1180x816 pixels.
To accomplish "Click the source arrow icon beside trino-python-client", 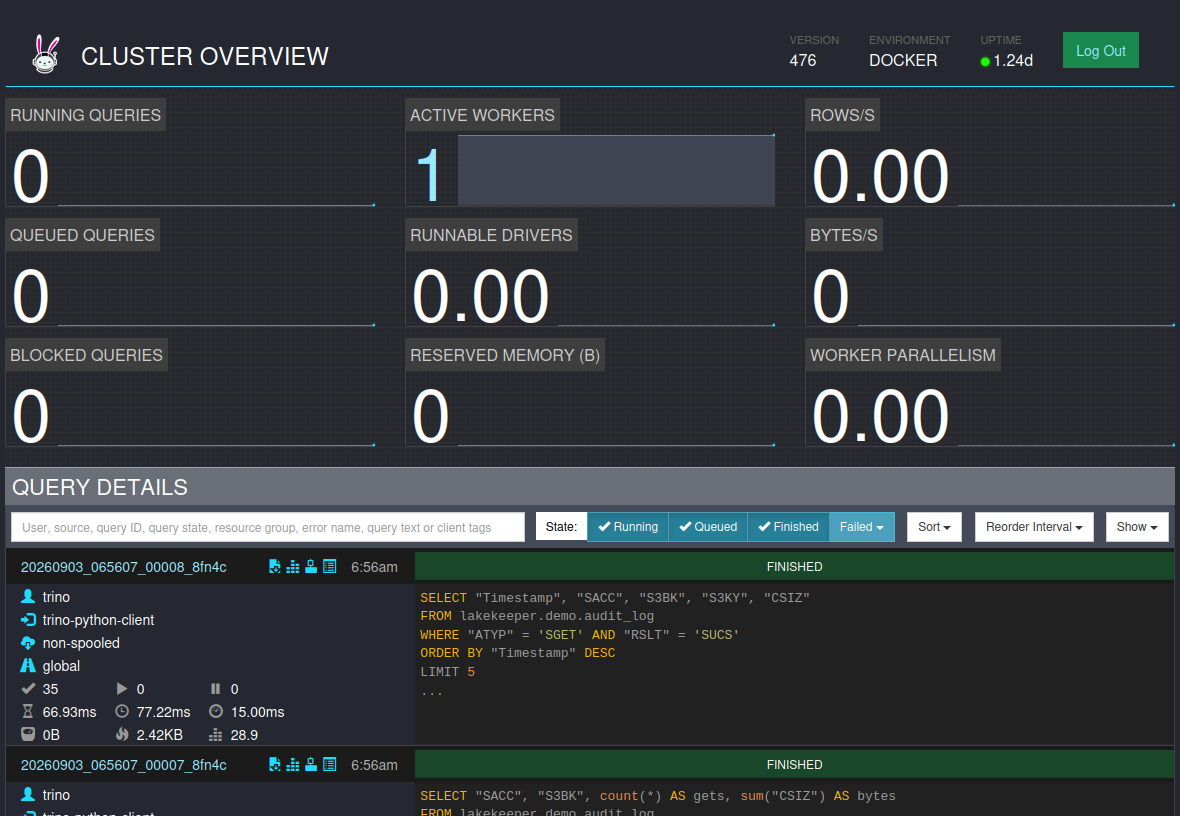I will (x=28, y=620).
